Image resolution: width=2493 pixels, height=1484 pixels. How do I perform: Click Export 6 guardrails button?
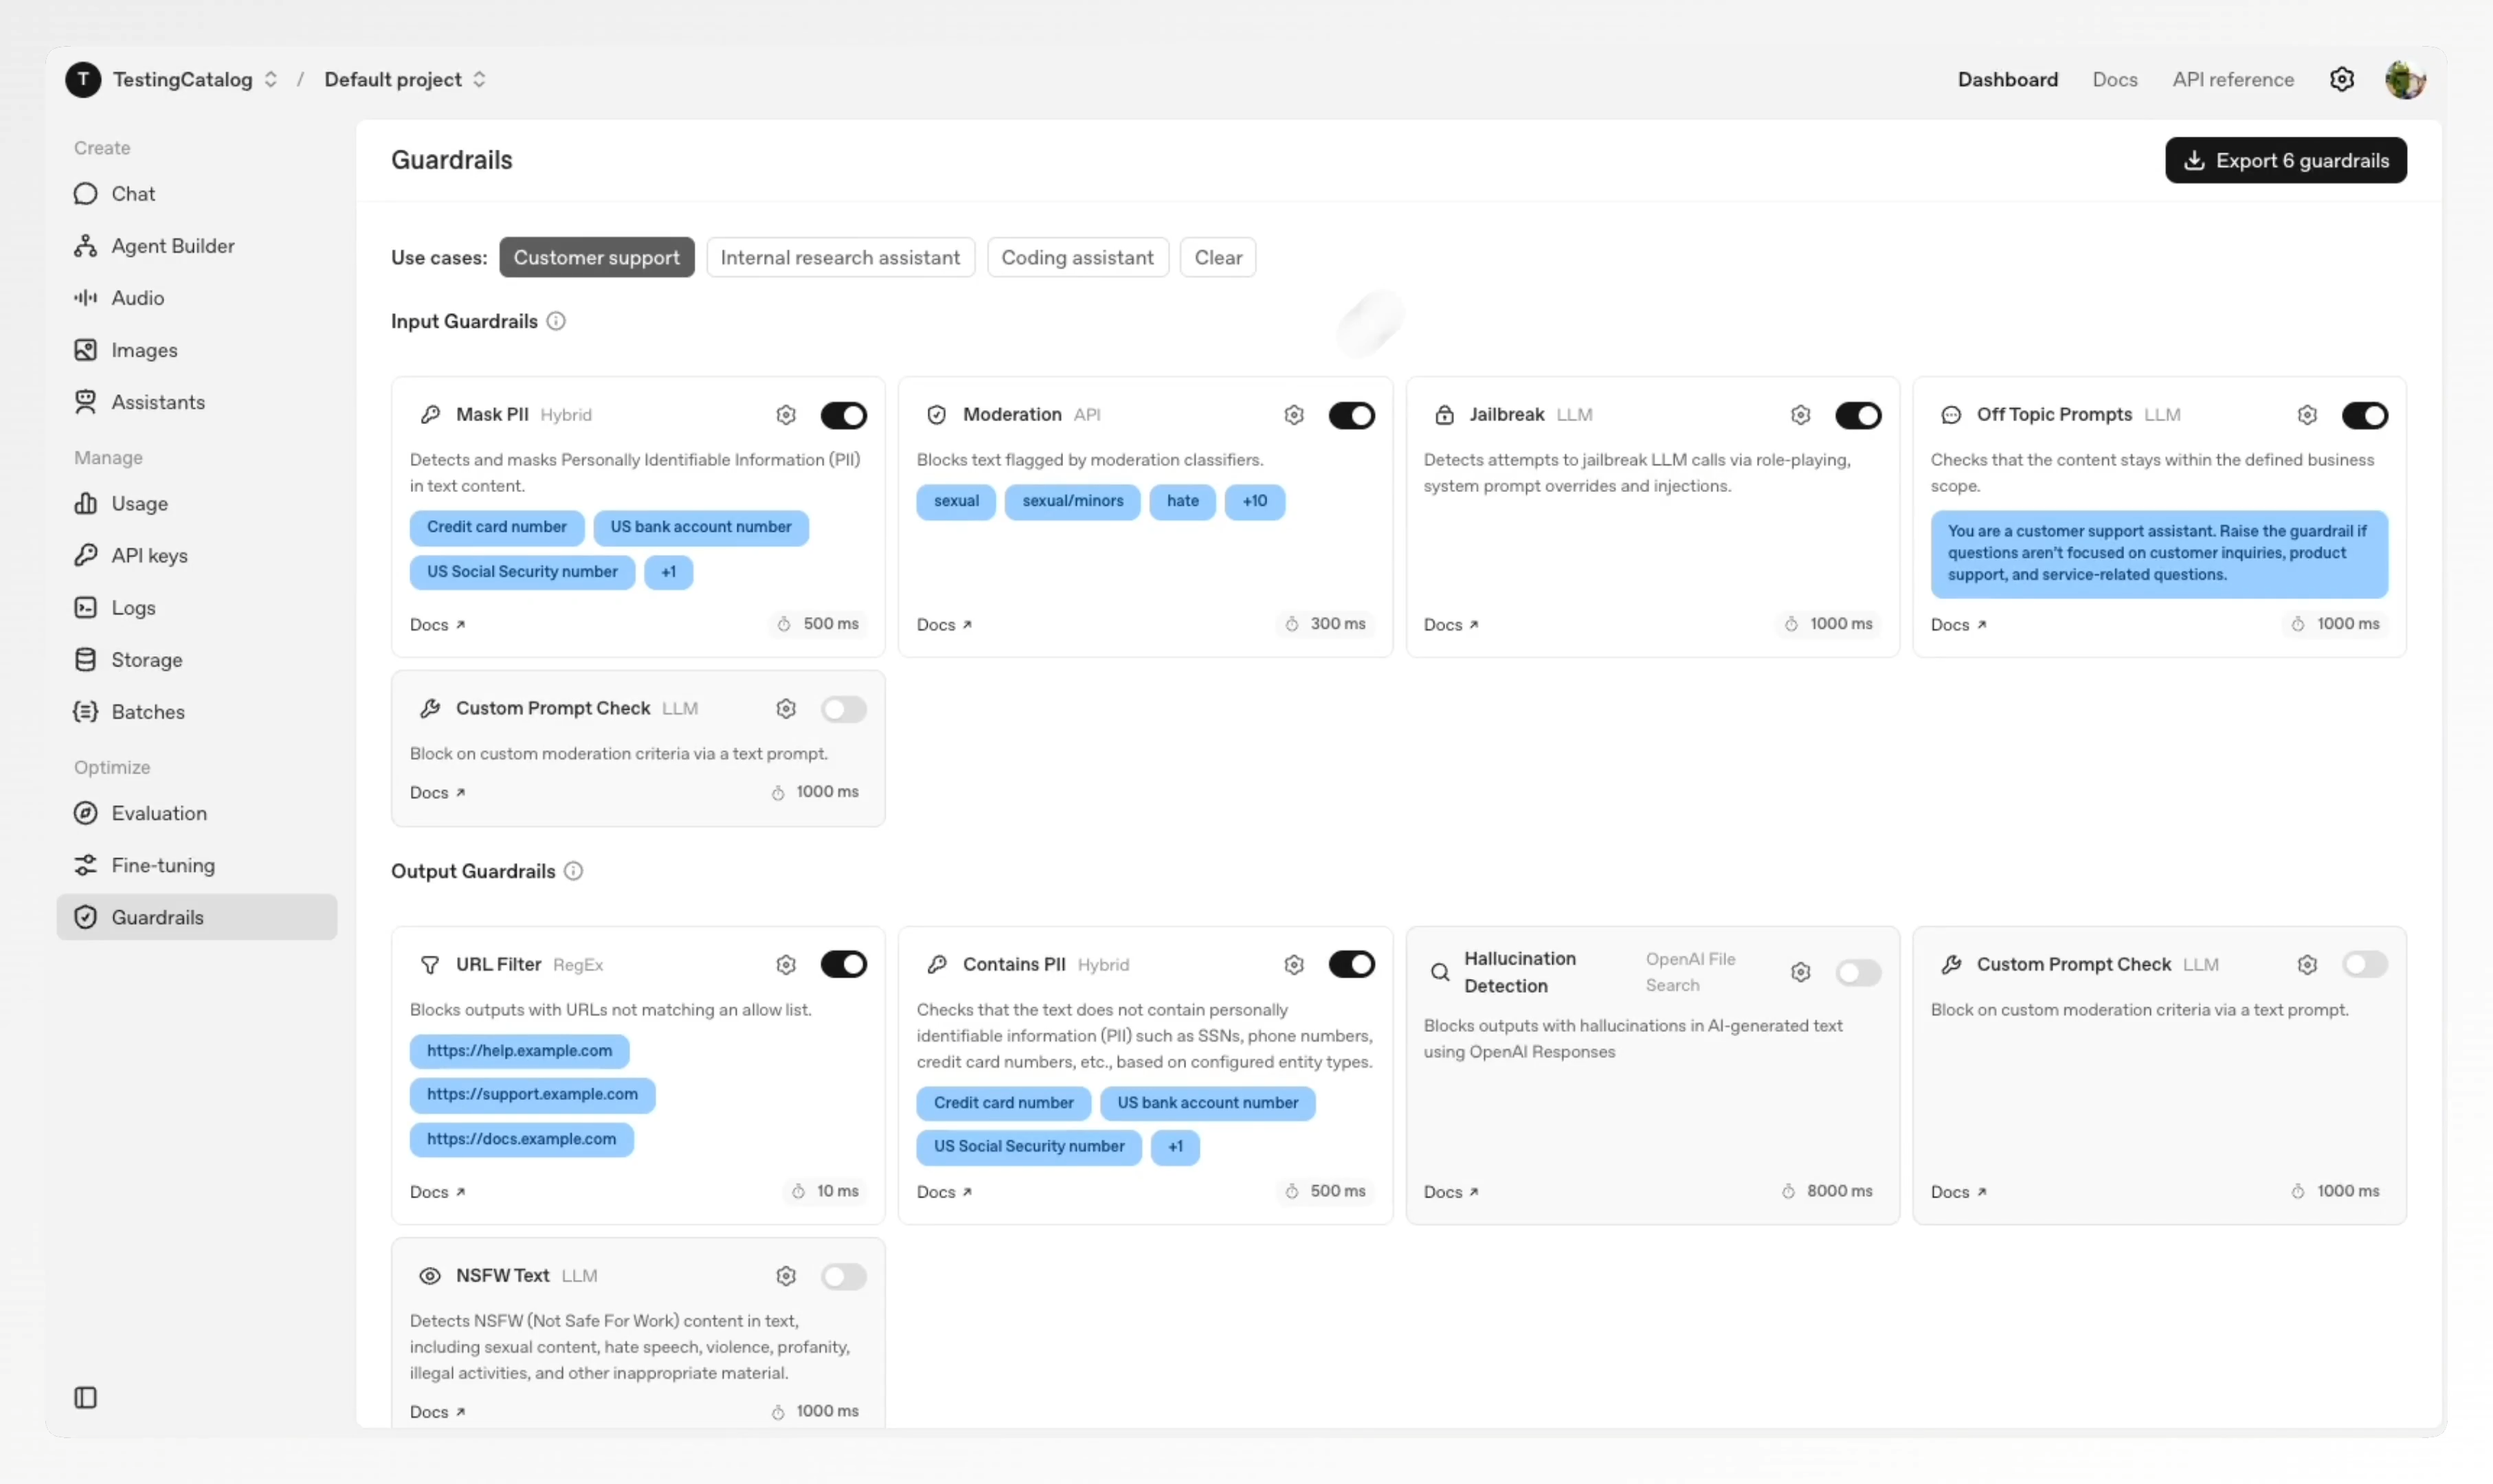tap(2285, 160)
